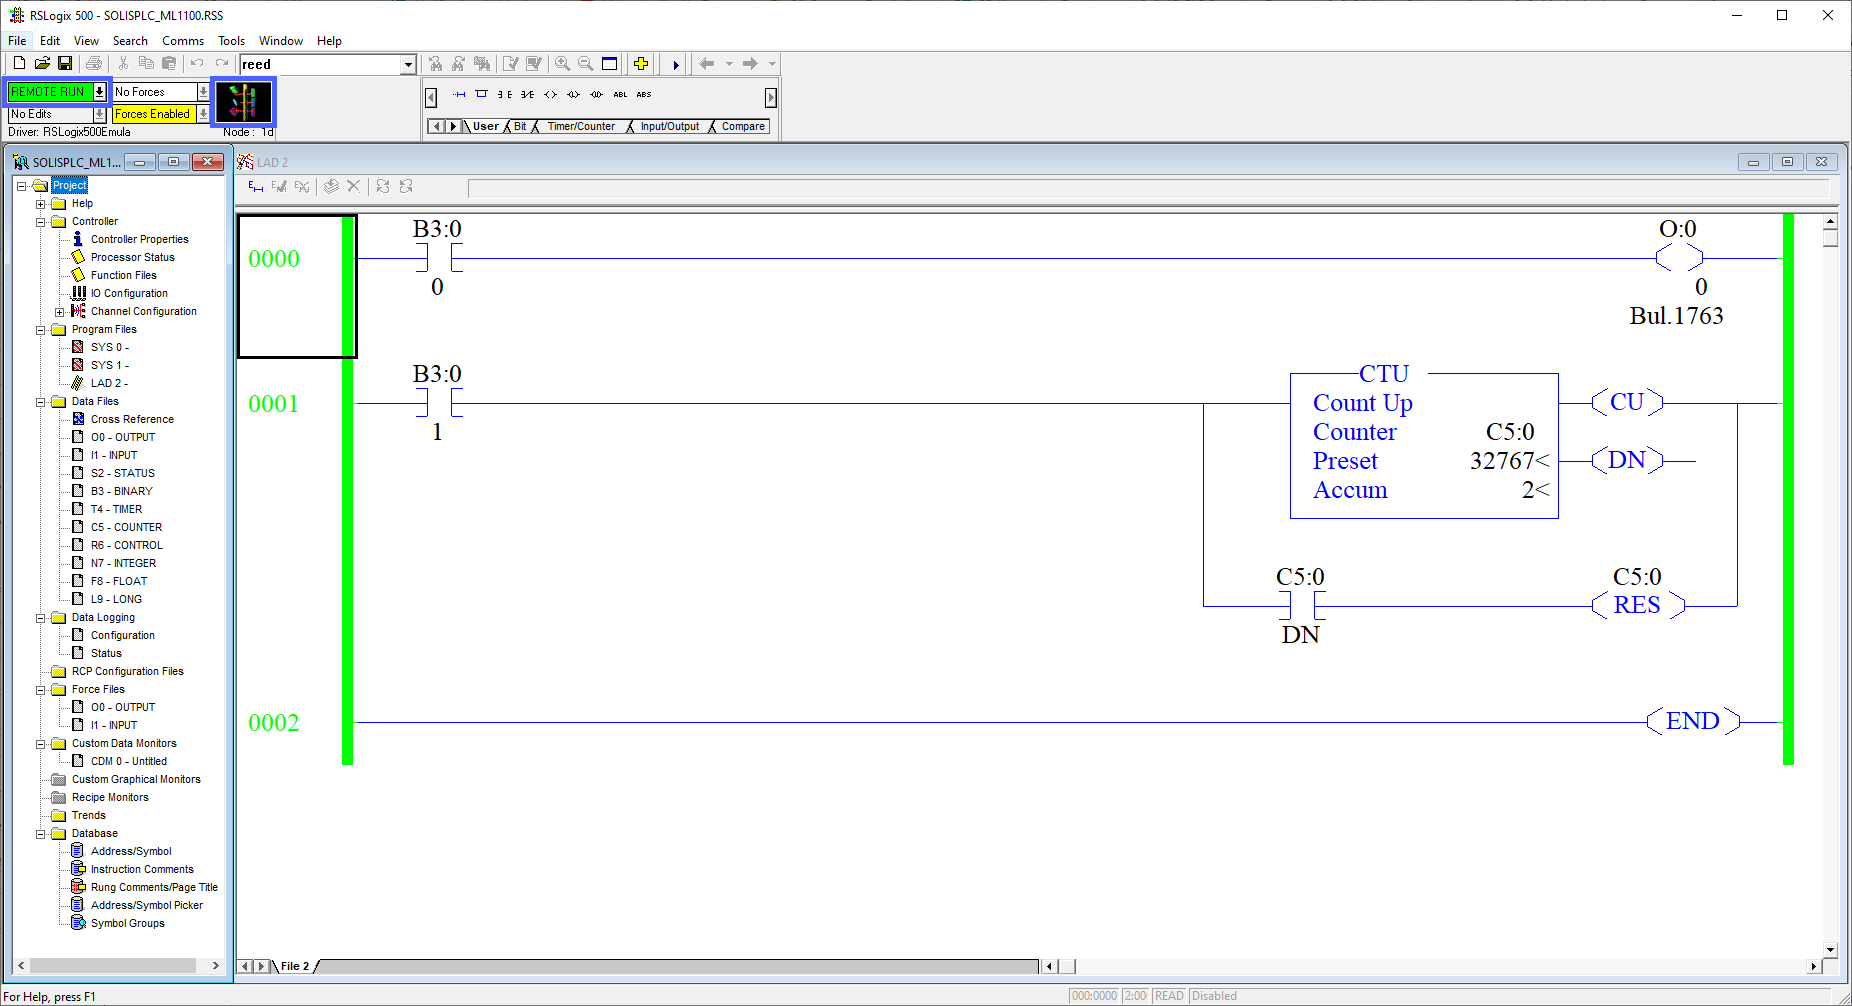
Task: Insert an XIC examine-if-closed instruction
Action: (503, 94)
